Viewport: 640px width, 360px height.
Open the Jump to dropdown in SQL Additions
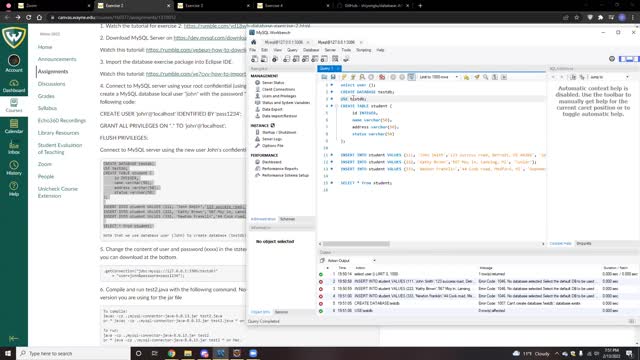pos(609,77)
